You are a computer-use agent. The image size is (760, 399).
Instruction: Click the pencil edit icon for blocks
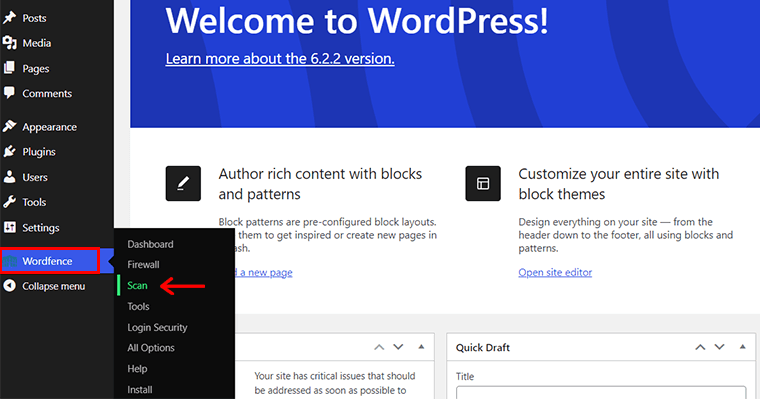pyautogui.click(x=183, y=183)
